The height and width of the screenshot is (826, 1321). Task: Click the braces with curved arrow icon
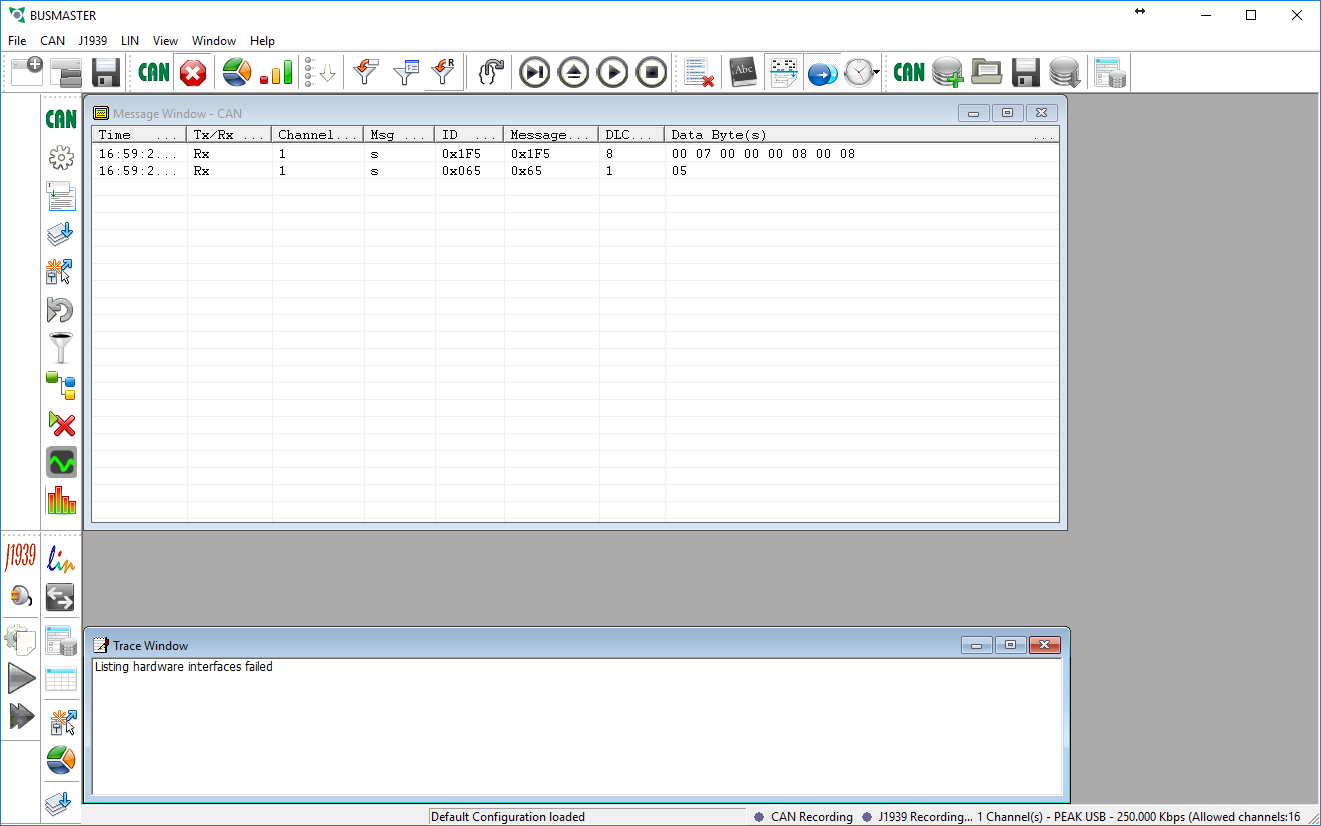[x=491, y=72]
